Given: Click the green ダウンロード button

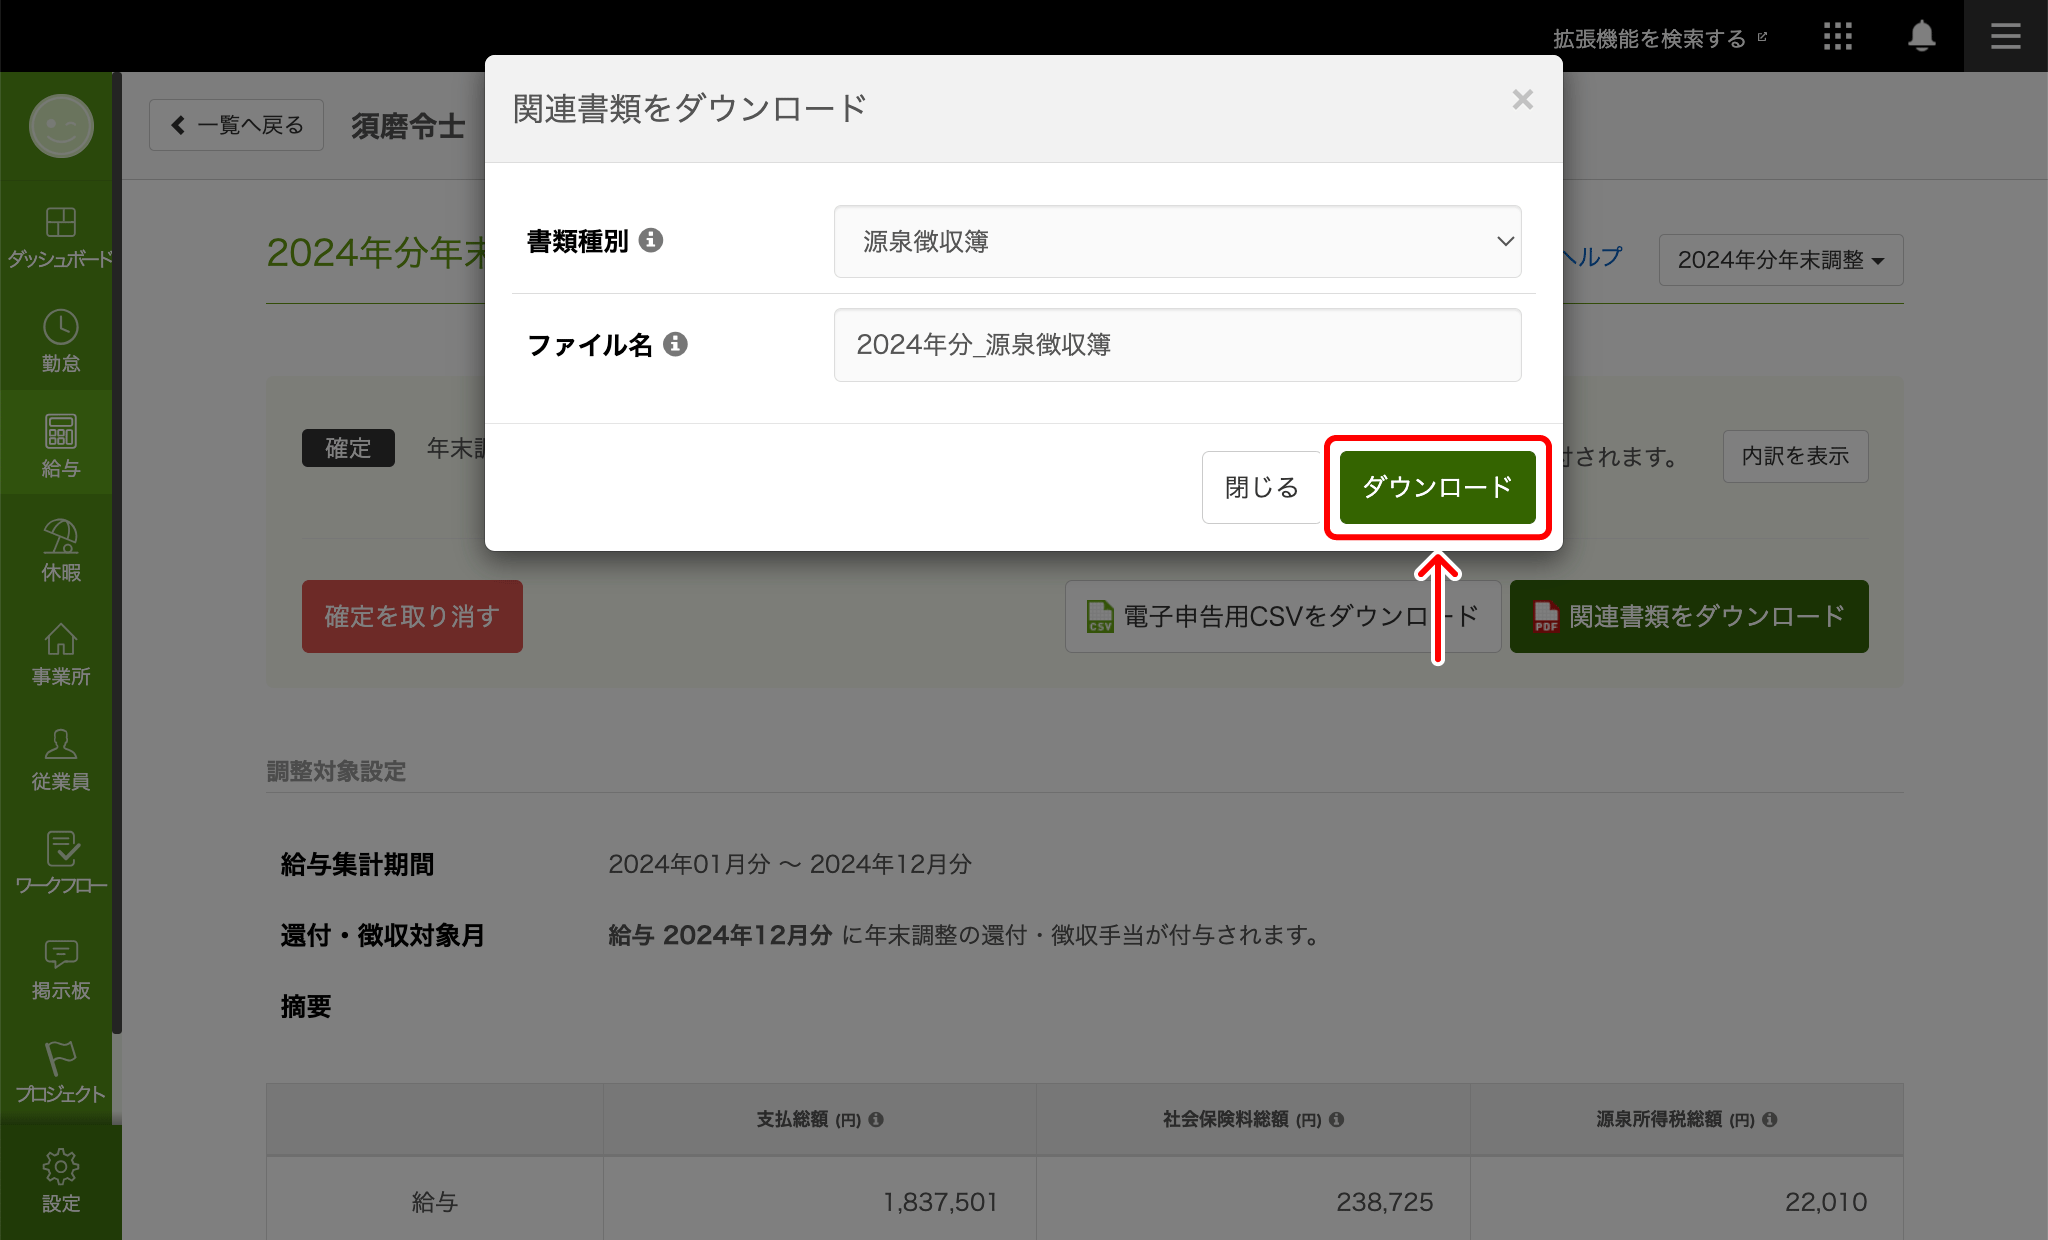Looking at the screenshot, I should pyautogui.click(x=1437, y=487).
